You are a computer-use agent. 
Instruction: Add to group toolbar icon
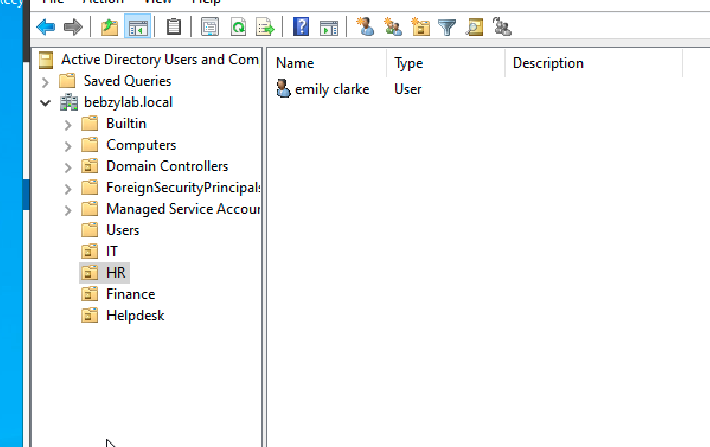point(502,27)
